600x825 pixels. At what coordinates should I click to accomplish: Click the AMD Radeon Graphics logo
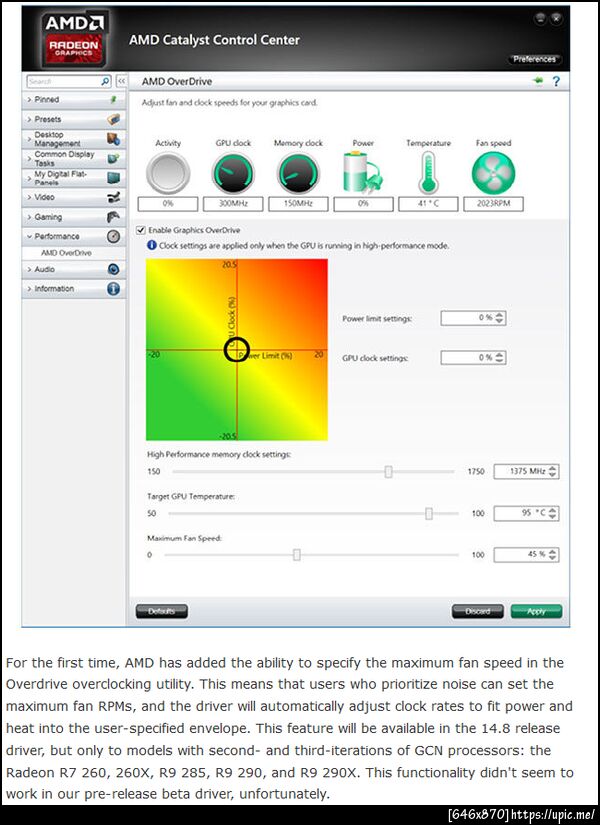(73, 38)
